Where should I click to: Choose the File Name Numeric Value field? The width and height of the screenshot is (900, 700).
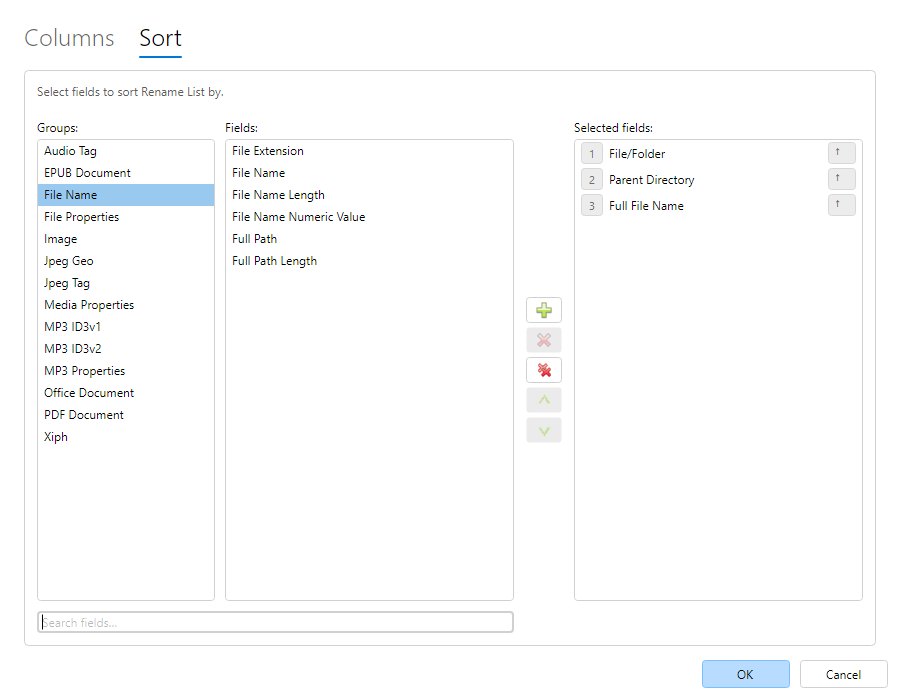click(369, 217)
